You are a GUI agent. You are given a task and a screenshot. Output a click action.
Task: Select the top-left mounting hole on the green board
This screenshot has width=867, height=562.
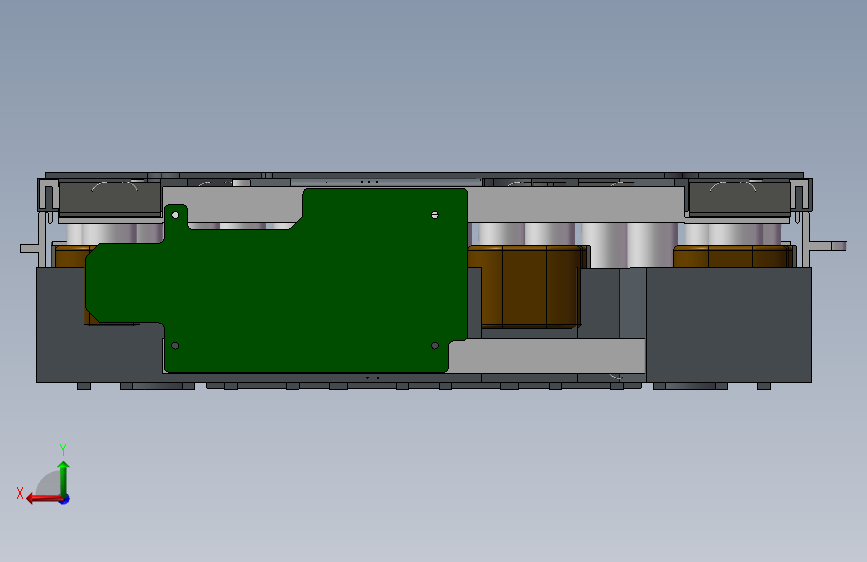[175, 215]
